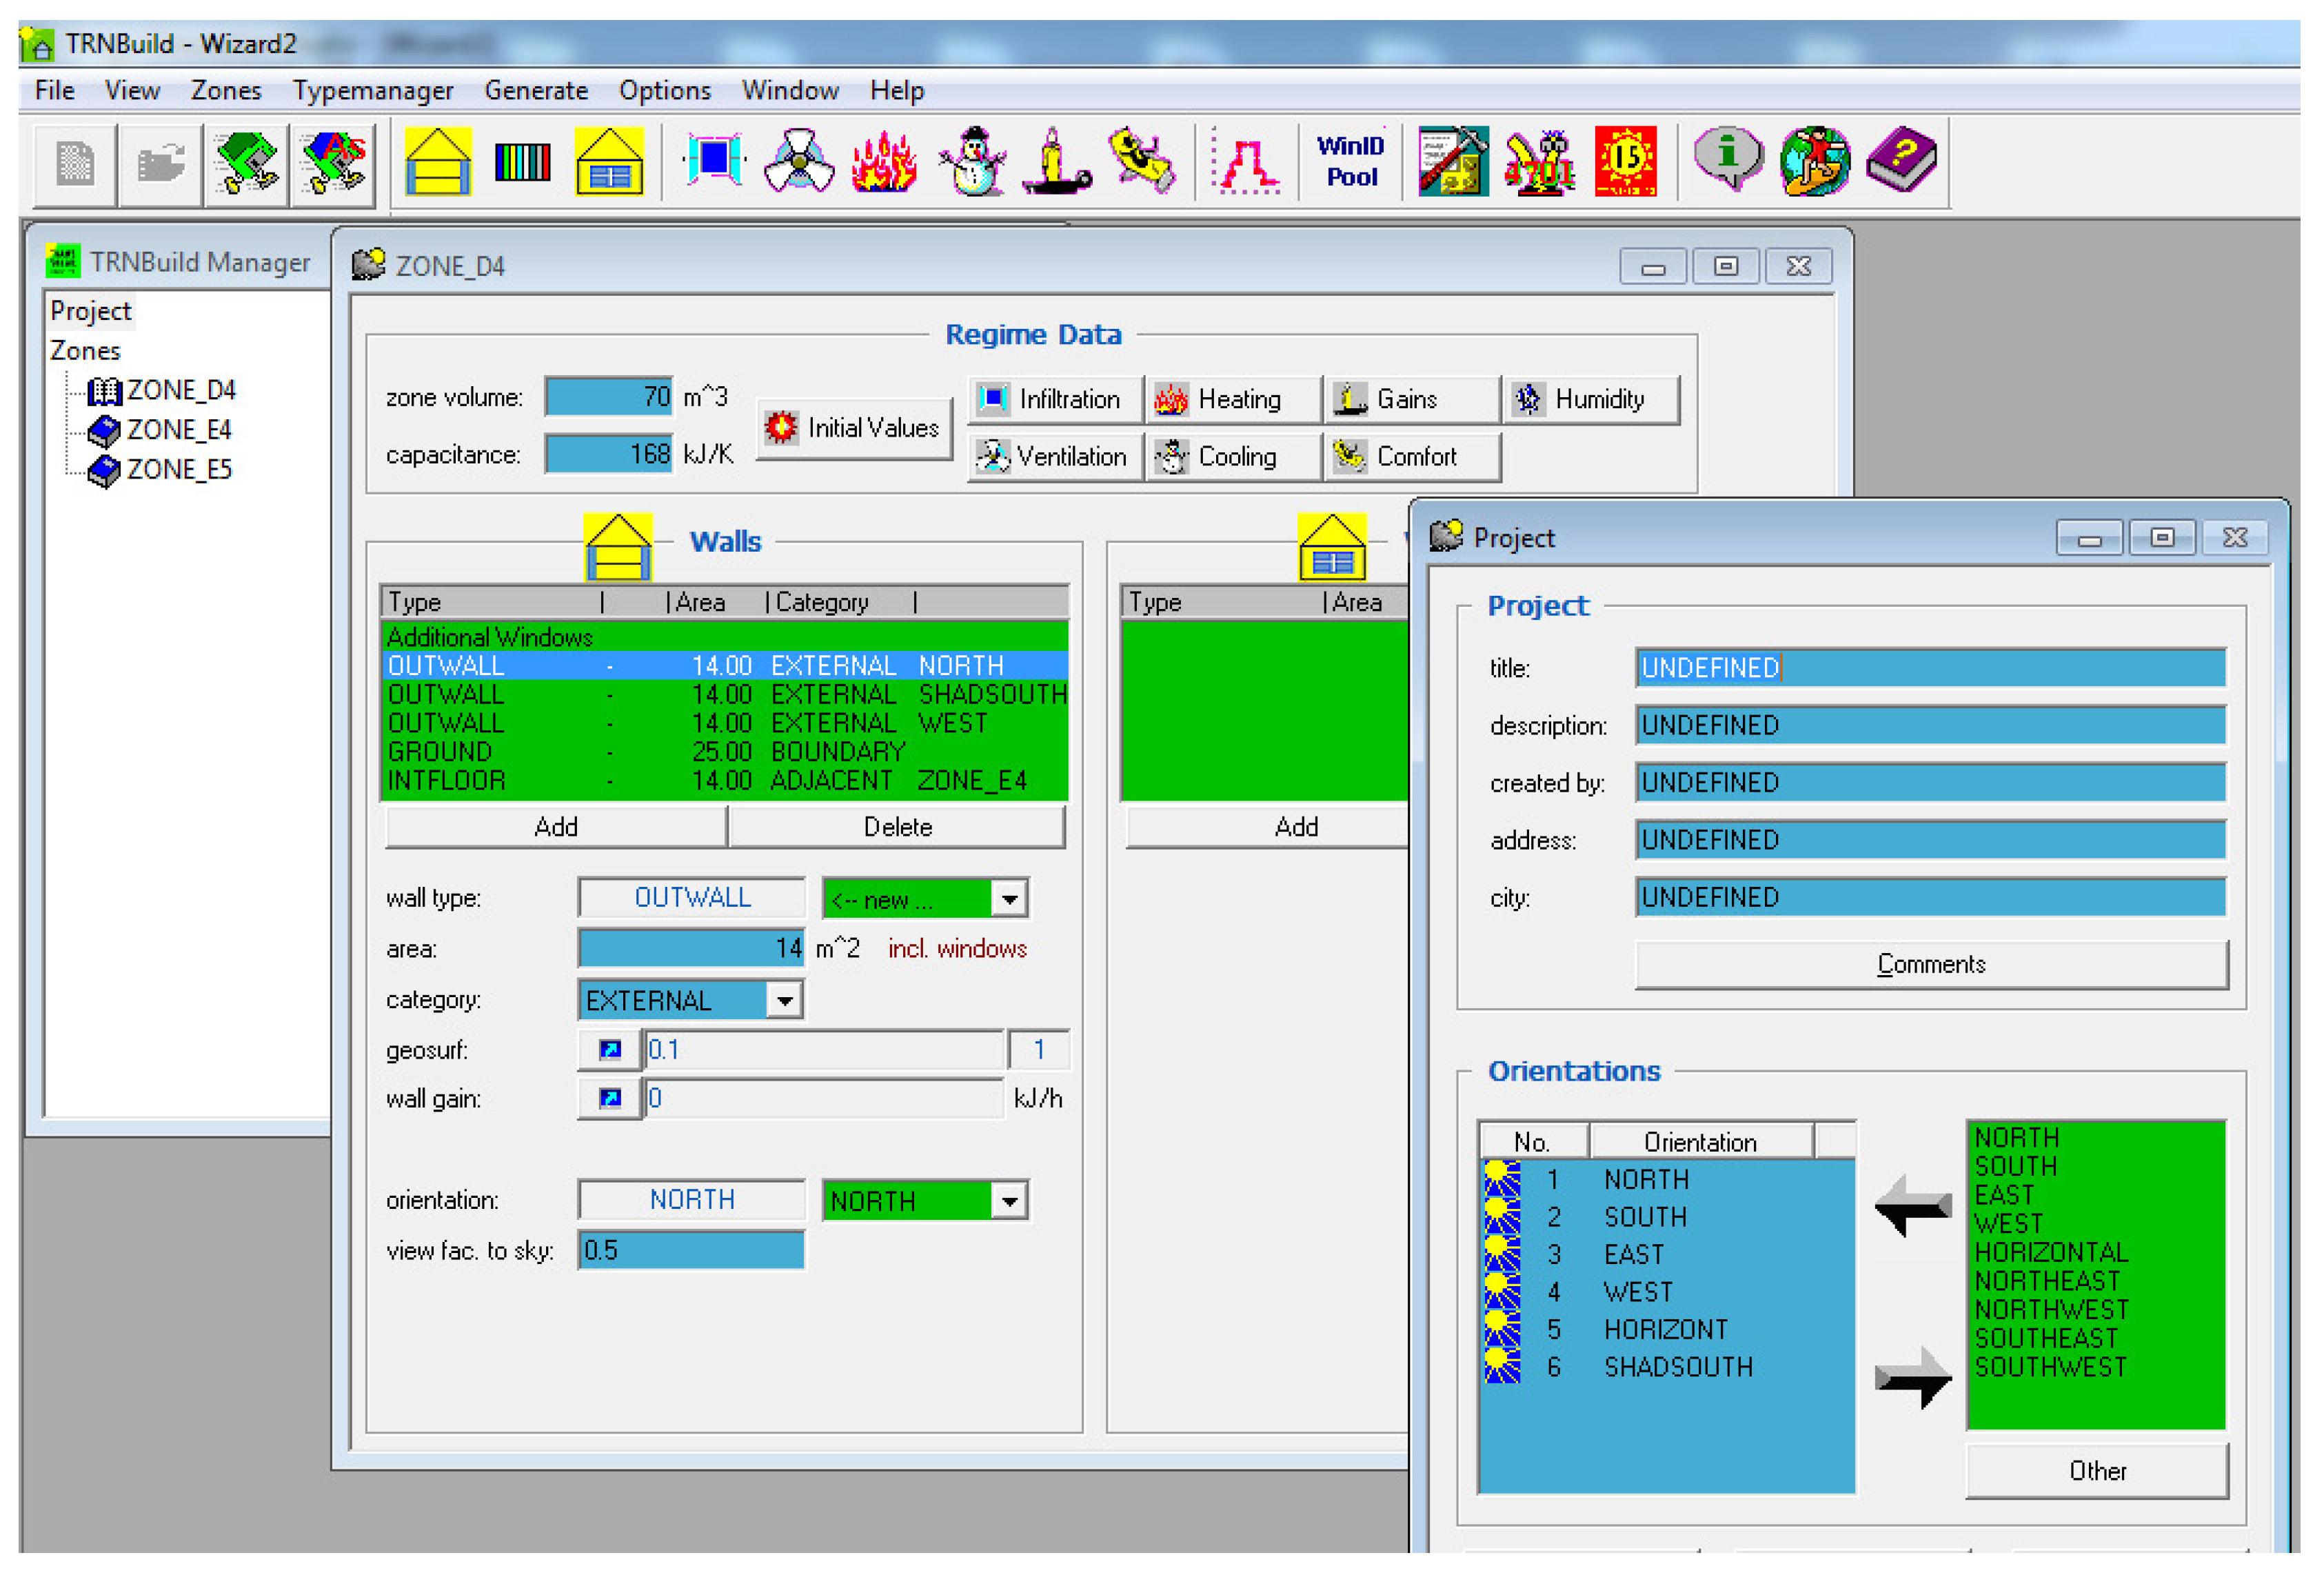Viewport: 2324px width, 1573px height.
Task: Click the heating flames toolbar icon
Action: pyautogui.click(x=884, y=161)
